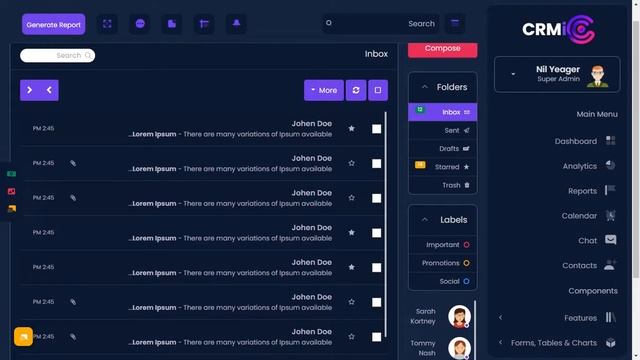The image size is (640, 360).
Task: Open notifications bell icon
Action: (236, 24)
